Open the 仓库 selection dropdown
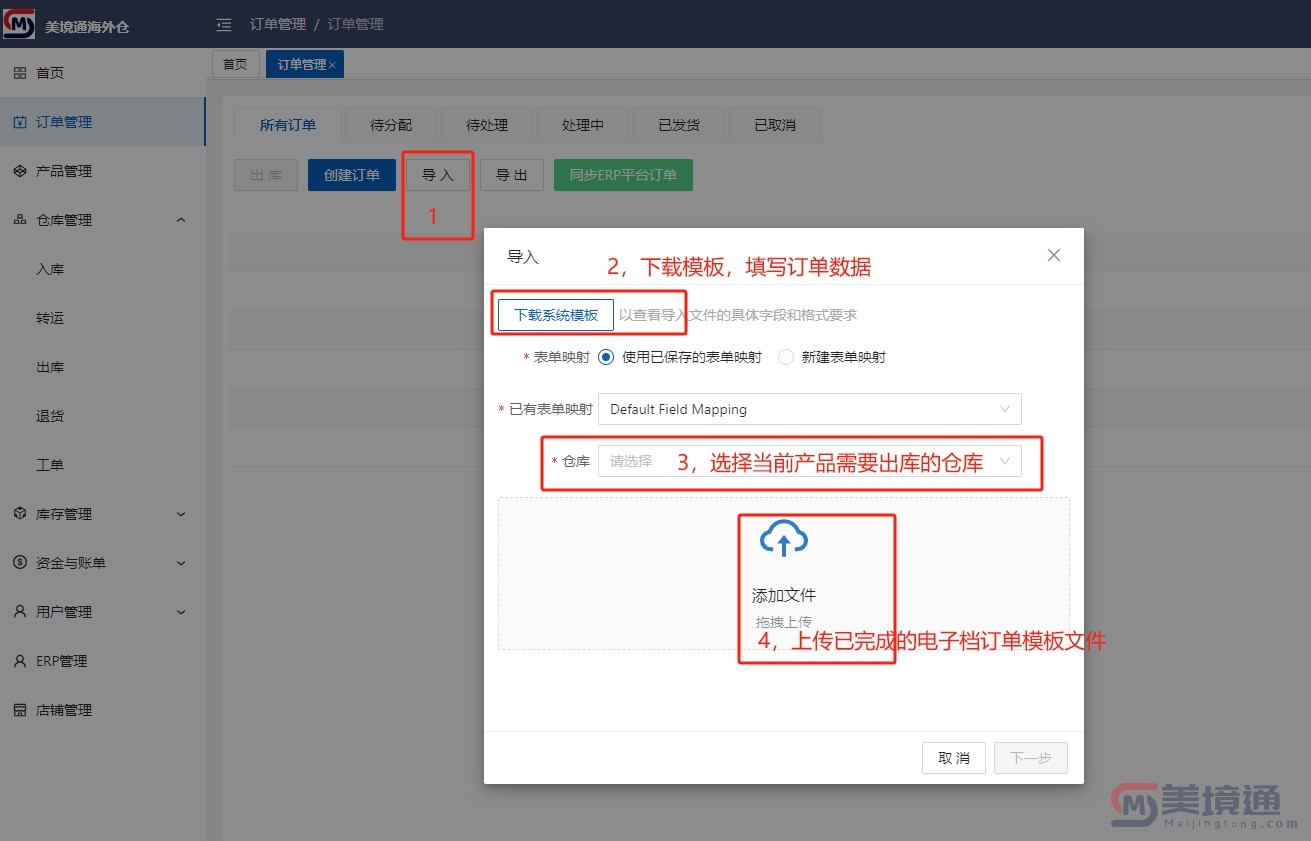 [x=809, y=461]
